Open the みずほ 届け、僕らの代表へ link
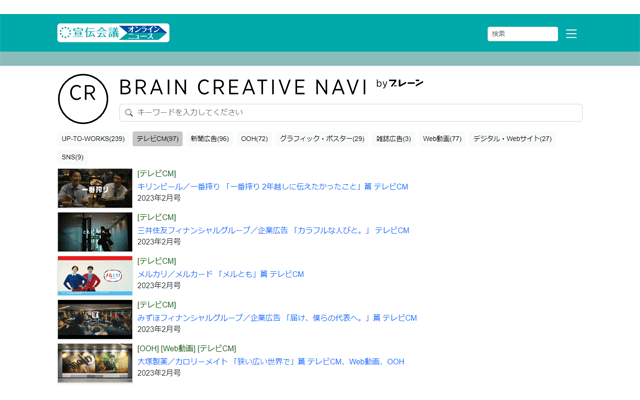Image resolution: width=640 pixels, height=400 pixels. click(277, 318)
